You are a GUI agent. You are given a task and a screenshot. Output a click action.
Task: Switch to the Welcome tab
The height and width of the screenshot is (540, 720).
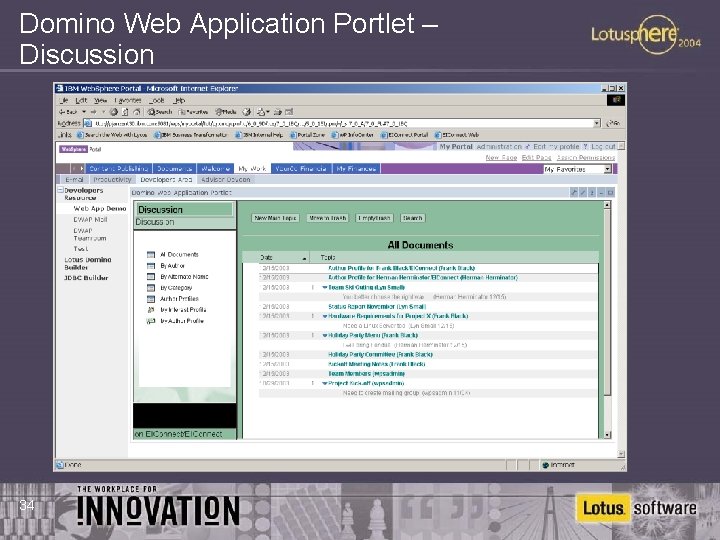pyautogui.click(x=215, y=169)
